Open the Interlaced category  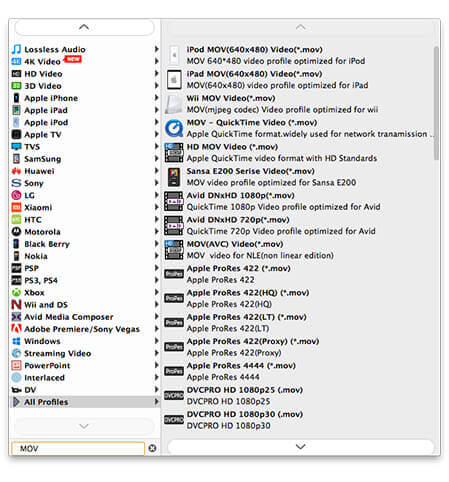85,377
